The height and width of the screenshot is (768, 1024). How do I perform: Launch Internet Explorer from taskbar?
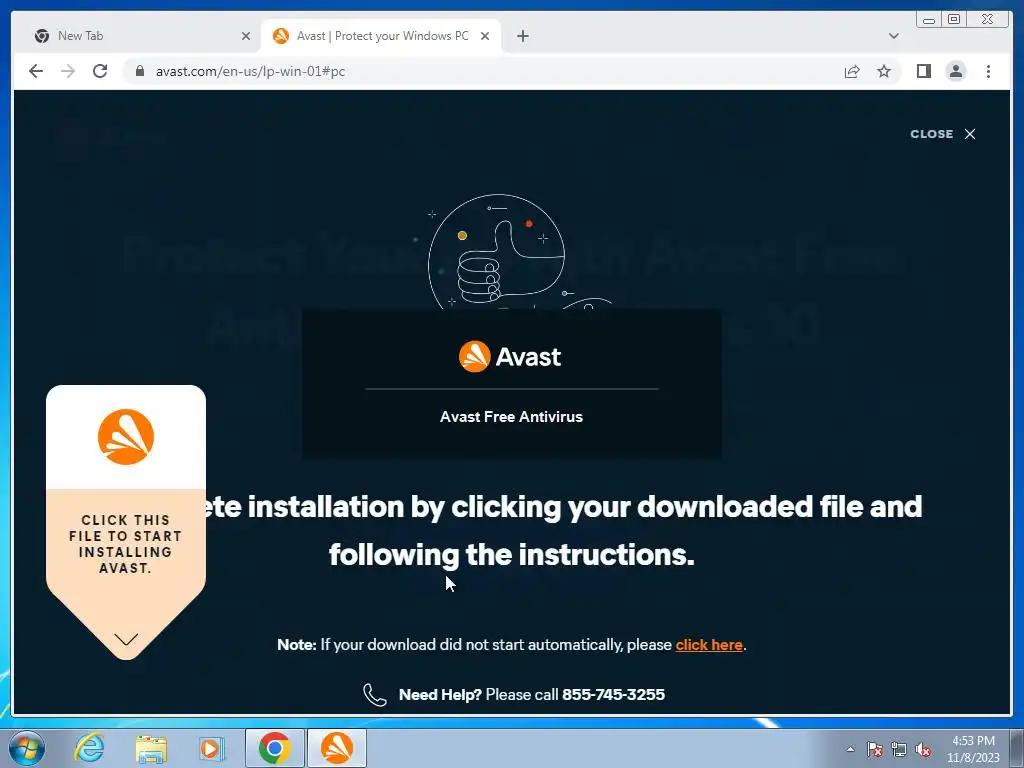click(x=89, y=748)
